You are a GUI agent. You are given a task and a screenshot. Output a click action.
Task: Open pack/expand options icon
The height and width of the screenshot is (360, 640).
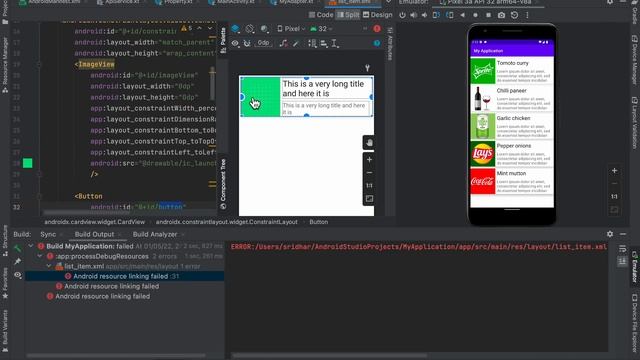[x=312, y=43]
